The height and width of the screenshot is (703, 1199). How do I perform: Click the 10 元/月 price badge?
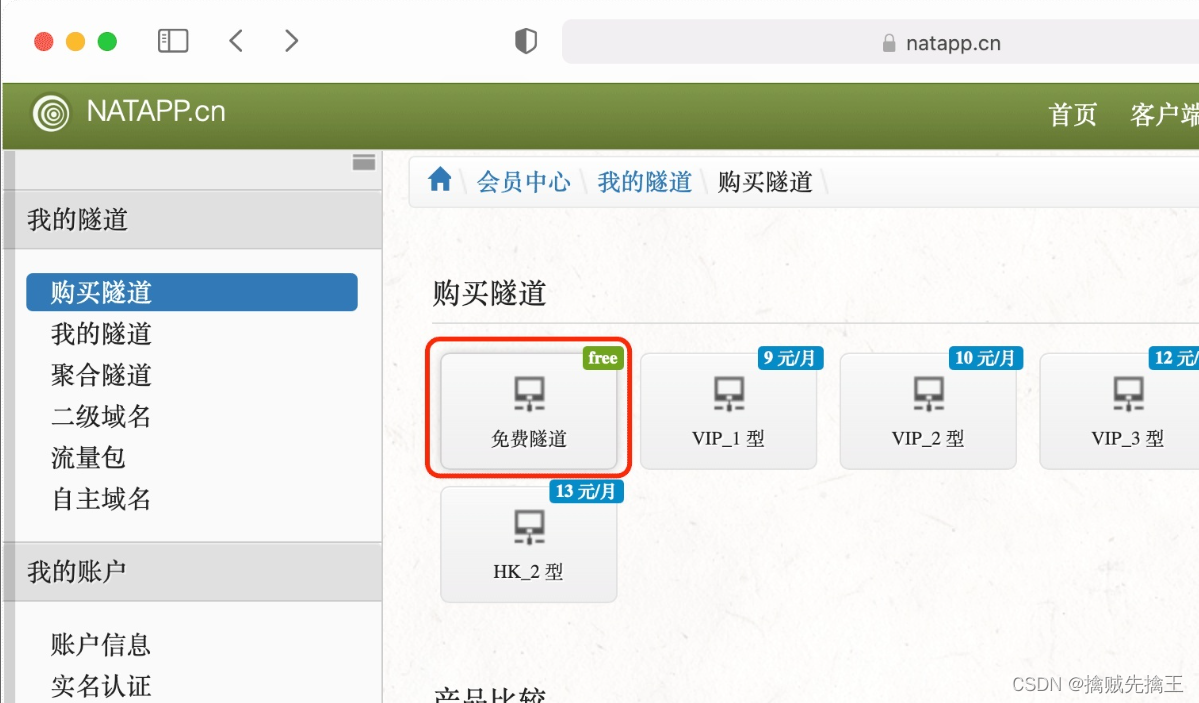click(986, 358)
